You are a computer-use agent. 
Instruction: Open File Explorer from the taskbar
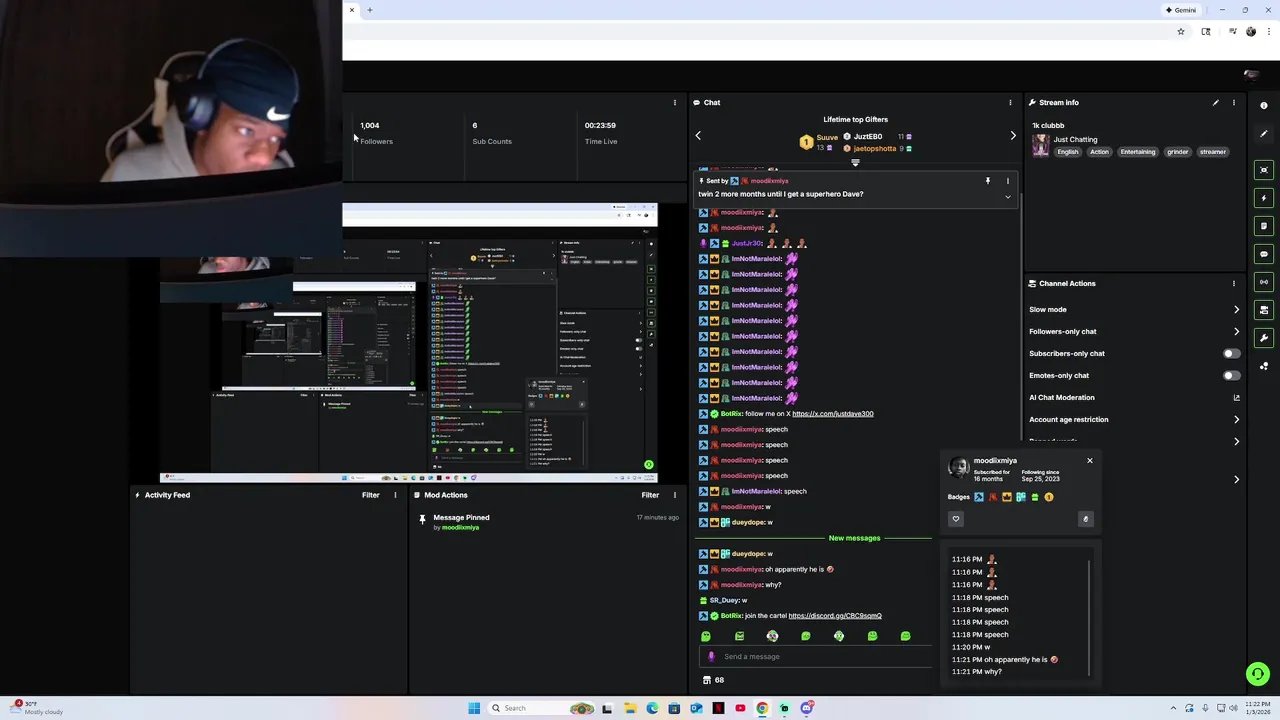click(630, 708)
